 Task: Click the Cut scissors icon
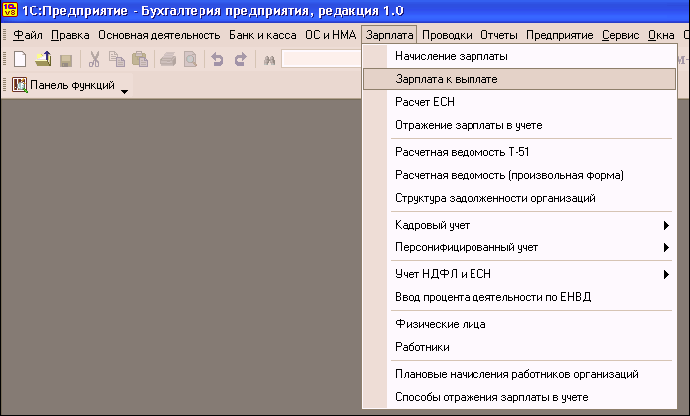click(95, 60)
